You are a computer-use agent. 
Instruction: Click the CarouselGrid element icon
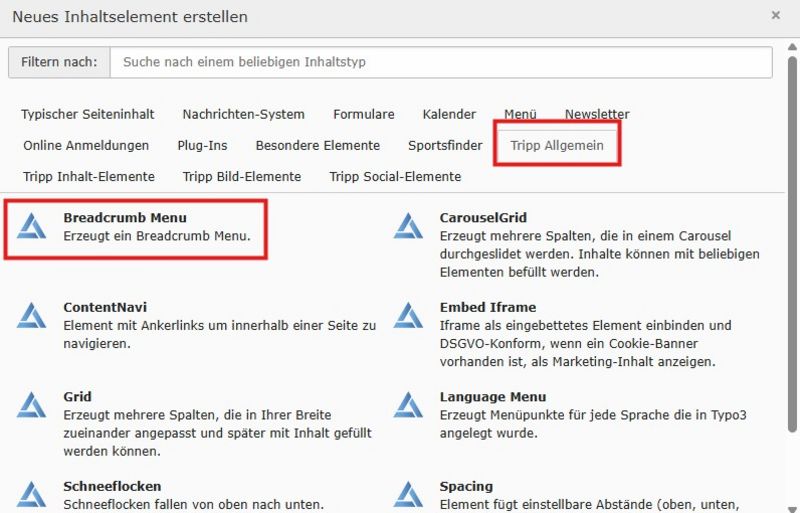408,226
